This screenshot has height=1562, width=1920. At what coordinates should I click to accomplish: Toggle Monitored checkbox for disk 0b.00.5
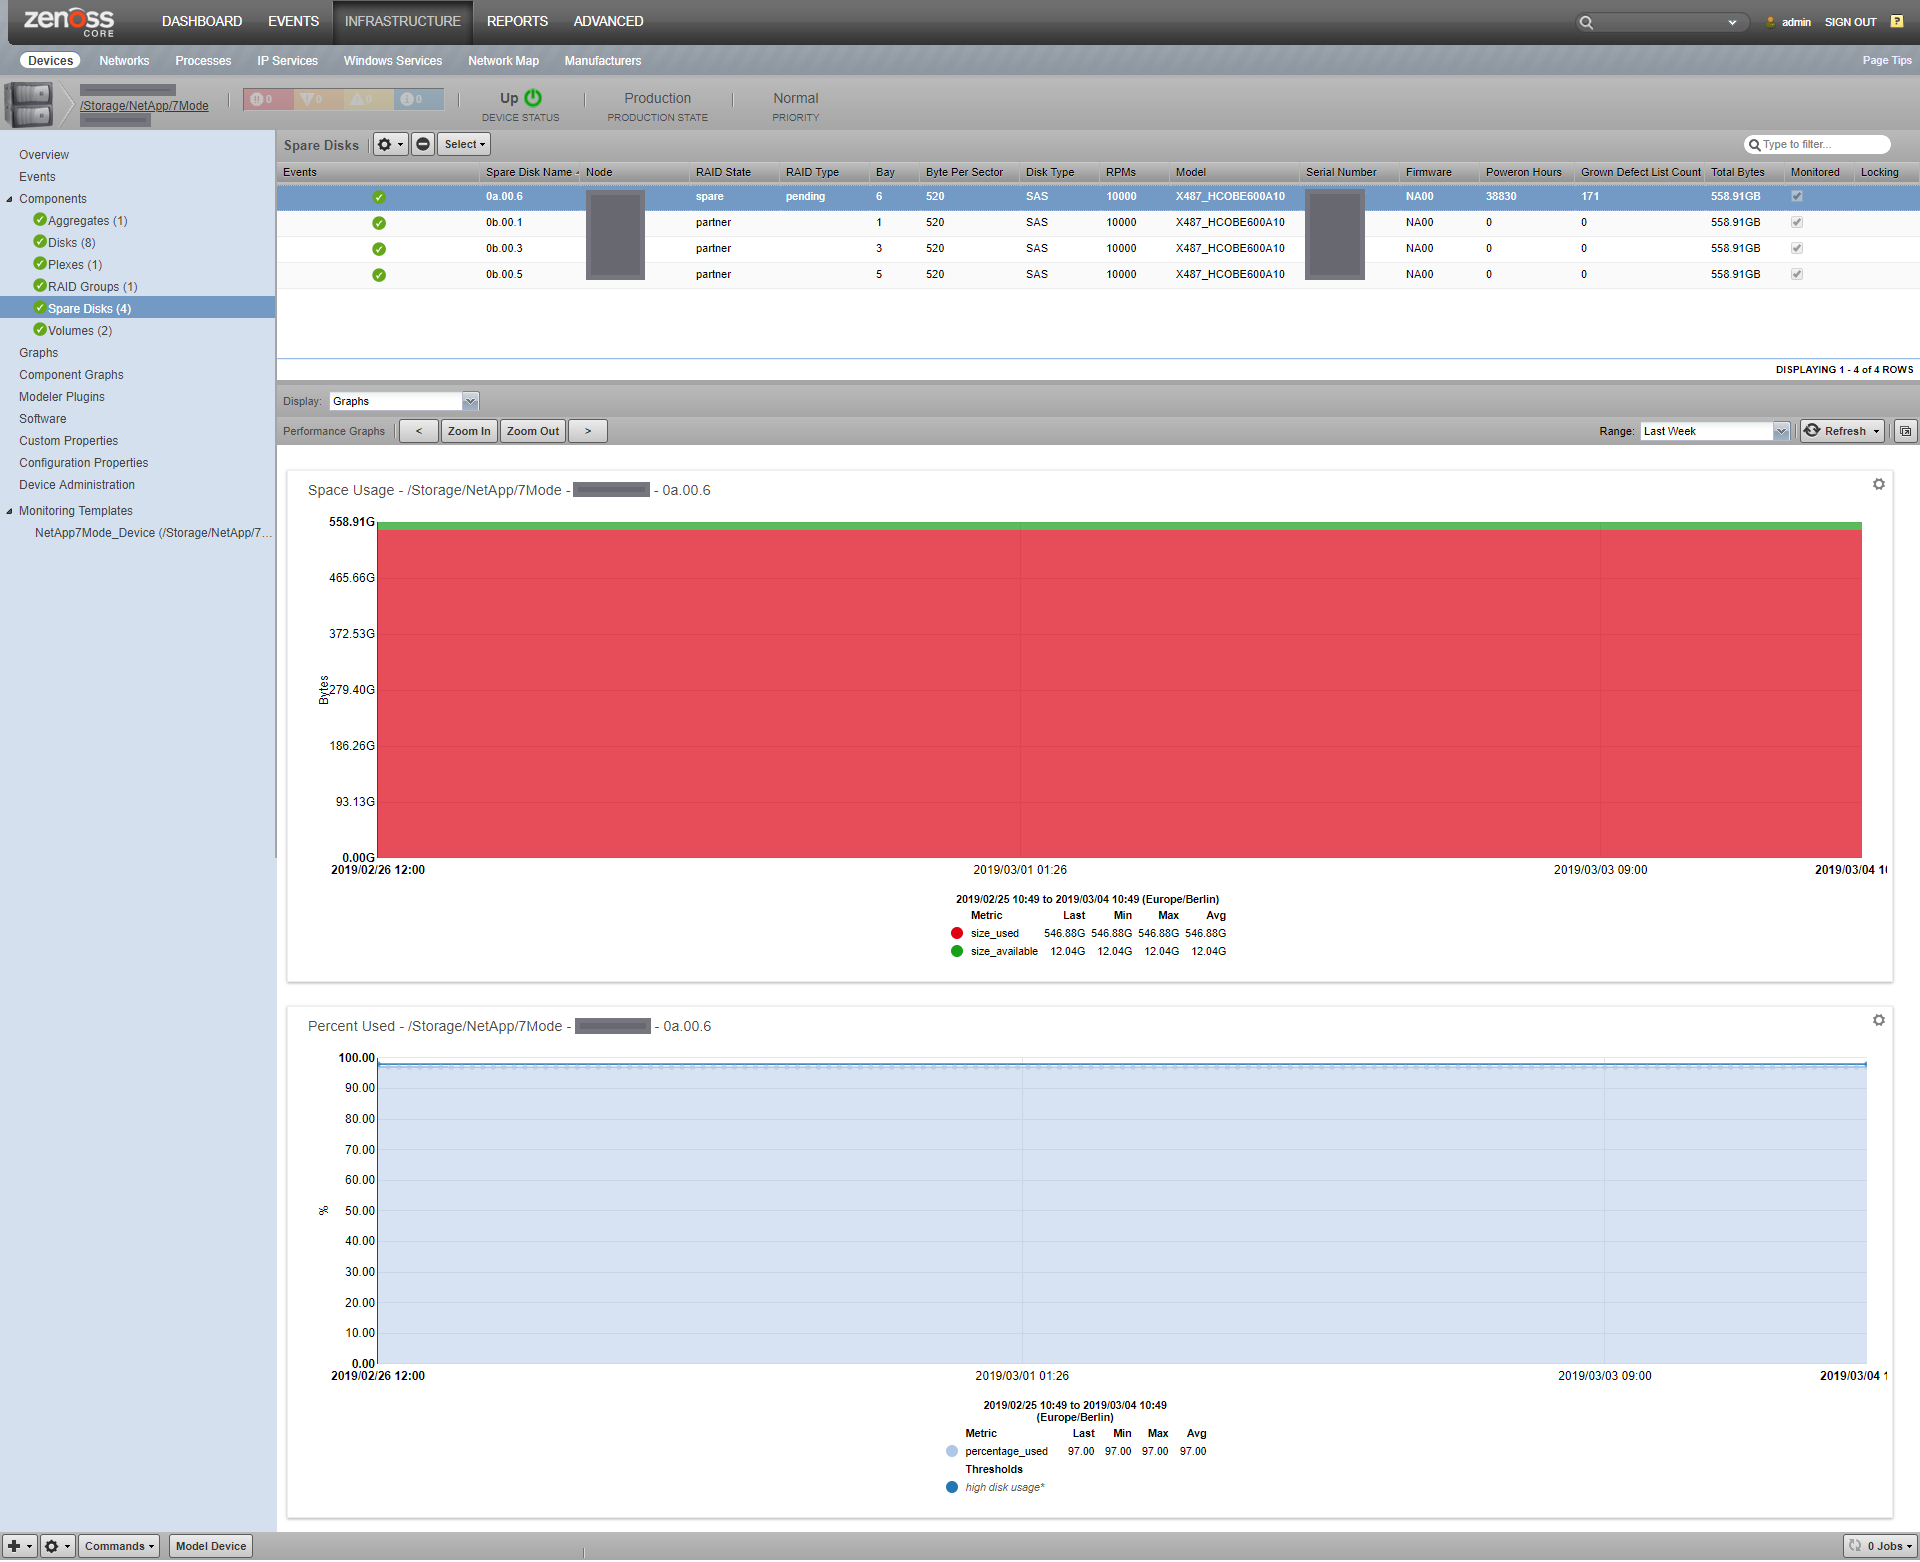pyautogui.click(x=1796, y=275)
